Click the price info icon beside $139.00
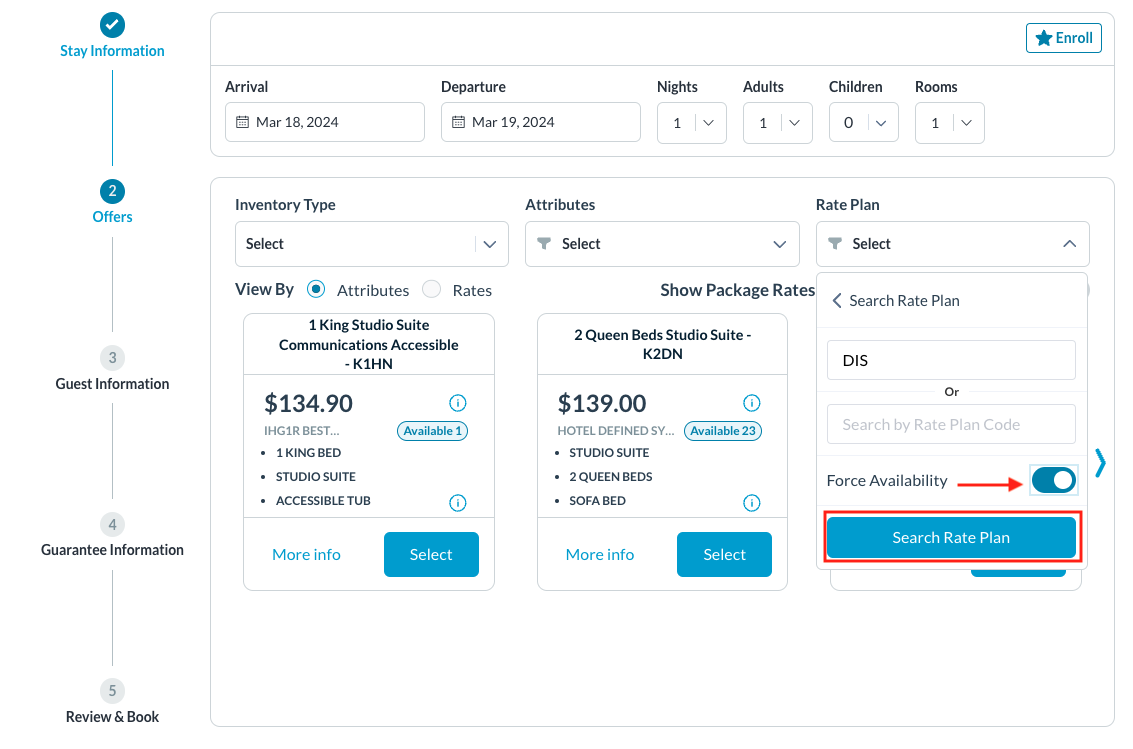 pyautogui.click(x=752, y=403)
